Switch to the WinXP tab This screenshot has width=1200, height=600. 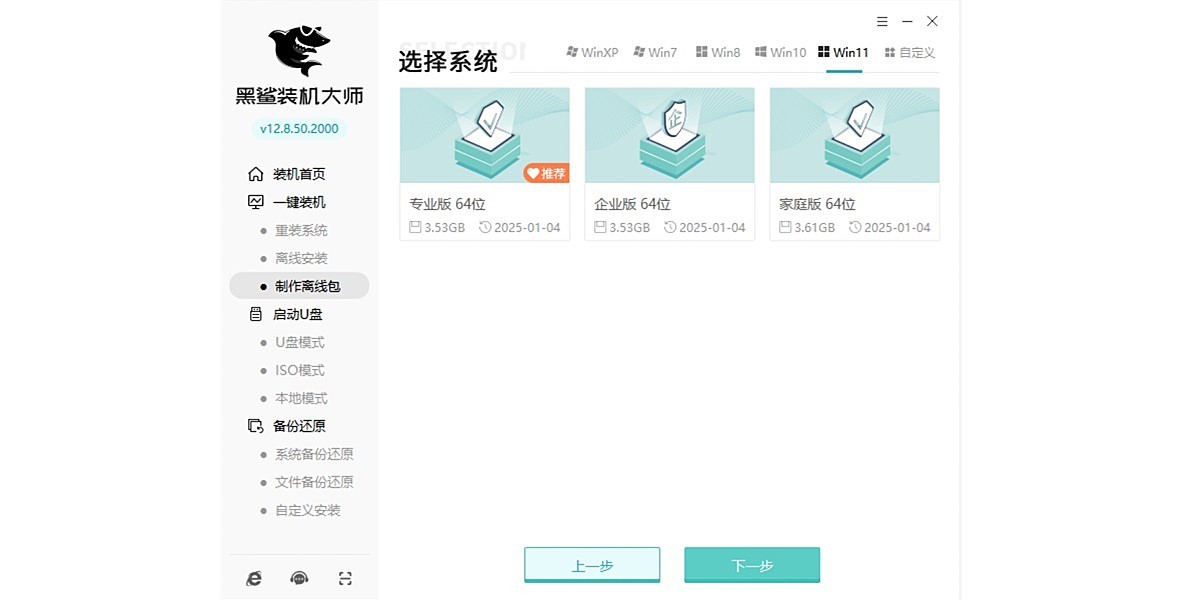click(593, 52)
